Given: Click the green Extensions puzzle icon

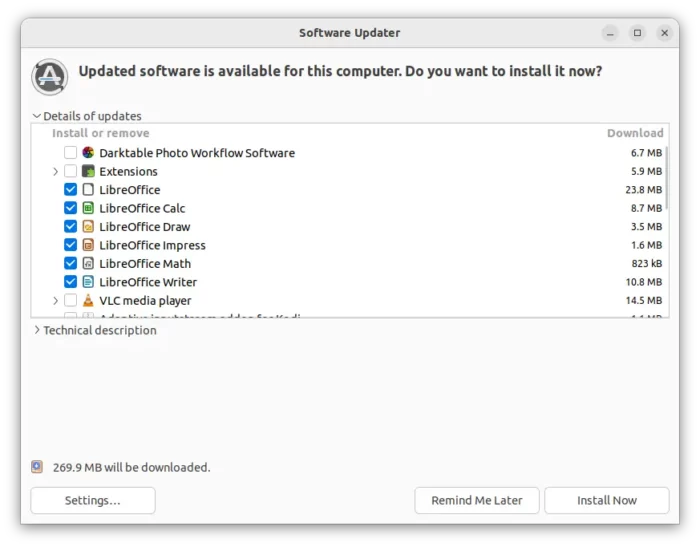Looking at the screenshot, I should click(x=88, y=171).
